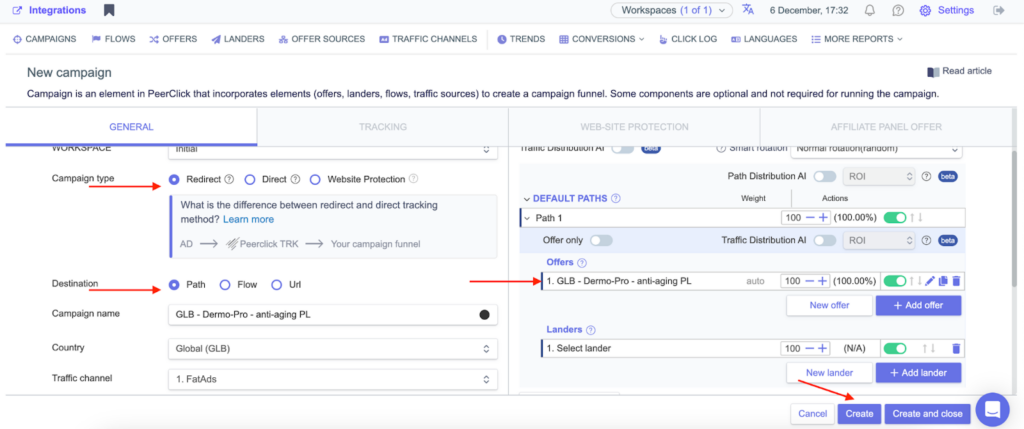This screenshot has width=1024, height=429.
Task: Click the trash icon on Select lander row
Action: pos(955,348)
